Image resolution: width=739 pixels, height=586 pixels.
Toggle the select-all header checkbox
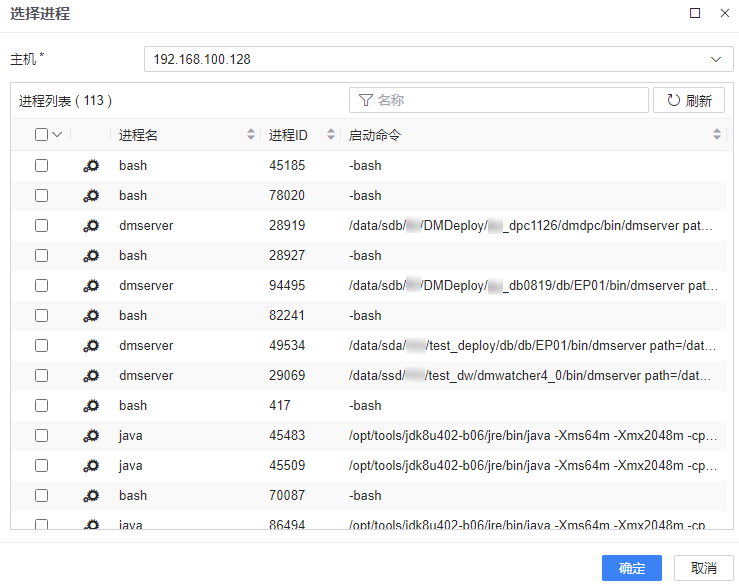click(41, 135)
